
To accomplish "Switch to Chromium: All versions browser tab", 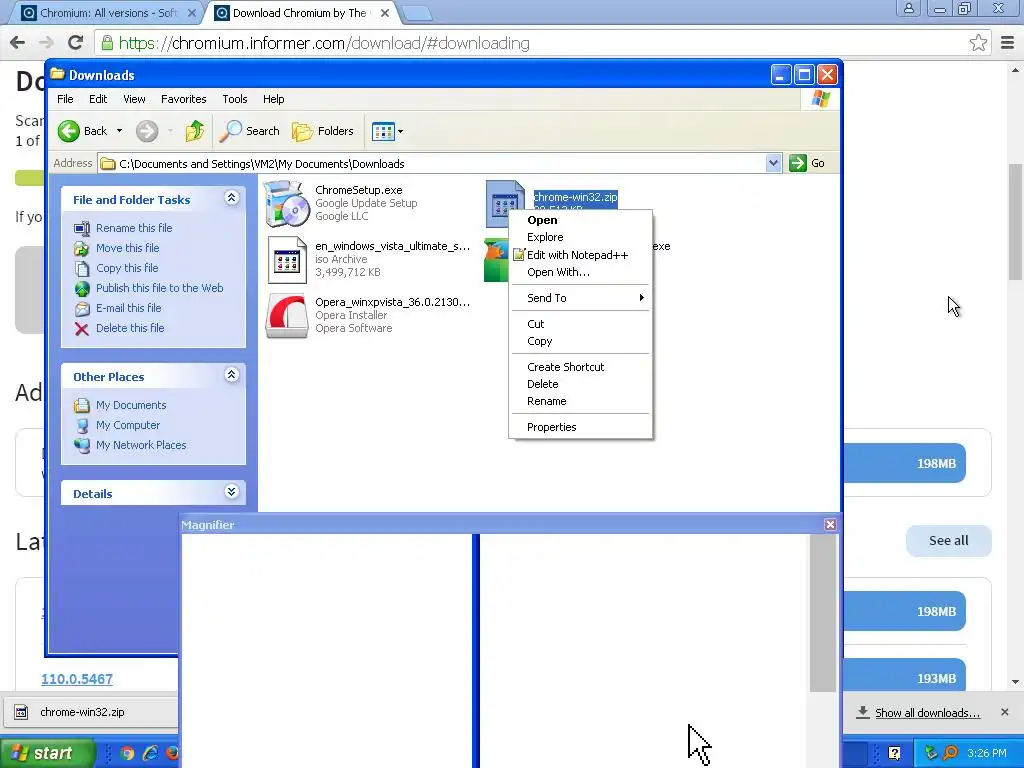I will coord(108,13).
